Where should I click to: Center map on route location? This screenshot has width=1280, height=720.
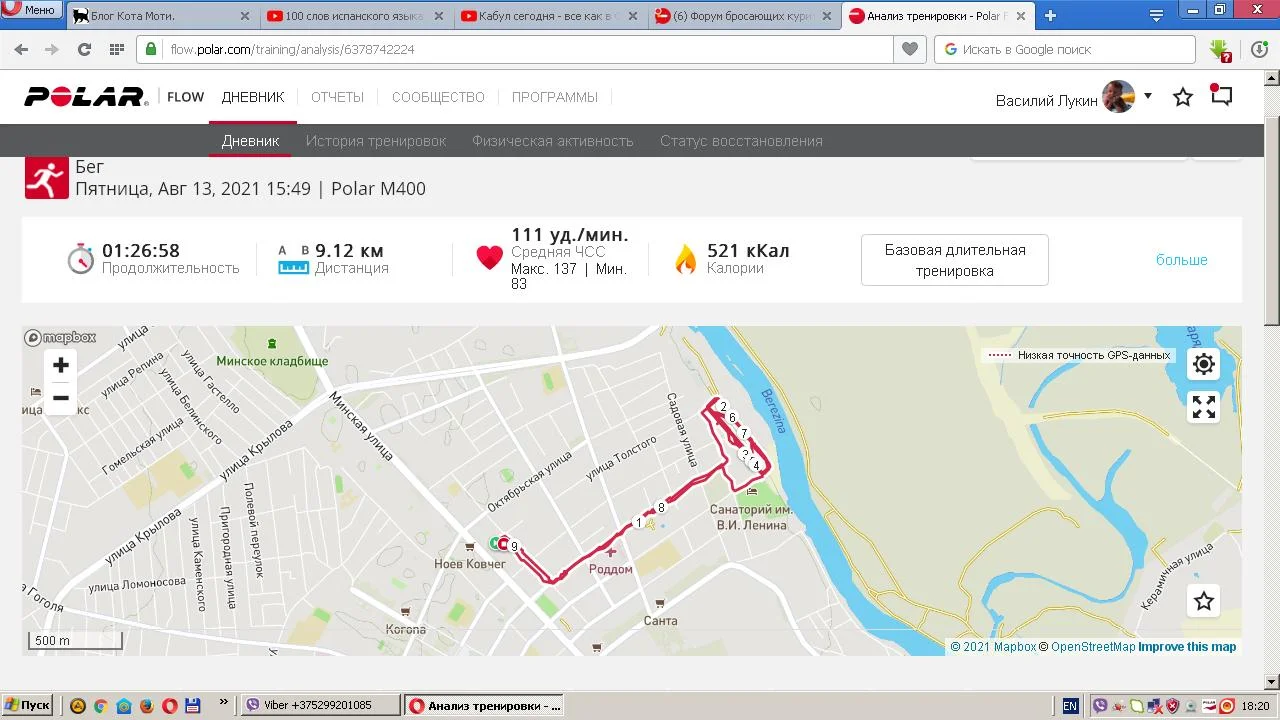coord(1204,364)
